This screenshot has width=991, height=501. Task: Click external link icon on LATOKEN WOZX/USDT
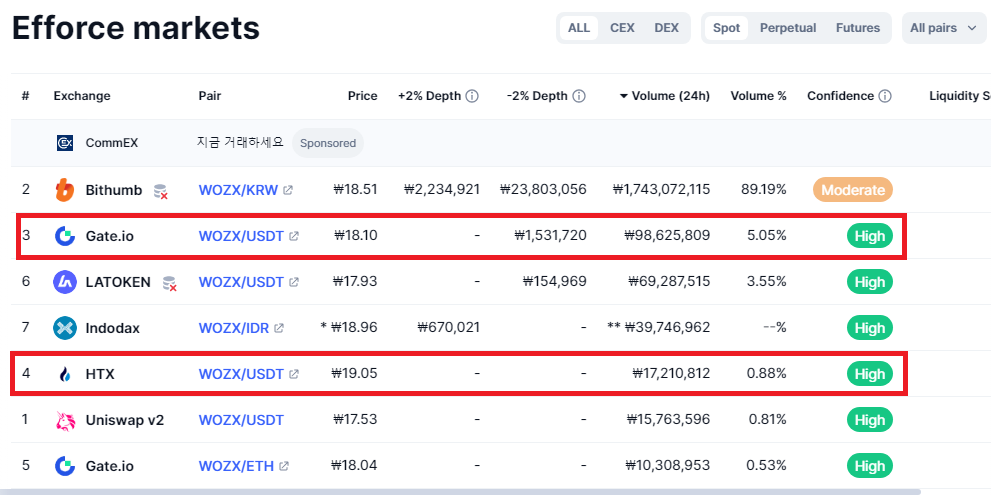(293, 282)
